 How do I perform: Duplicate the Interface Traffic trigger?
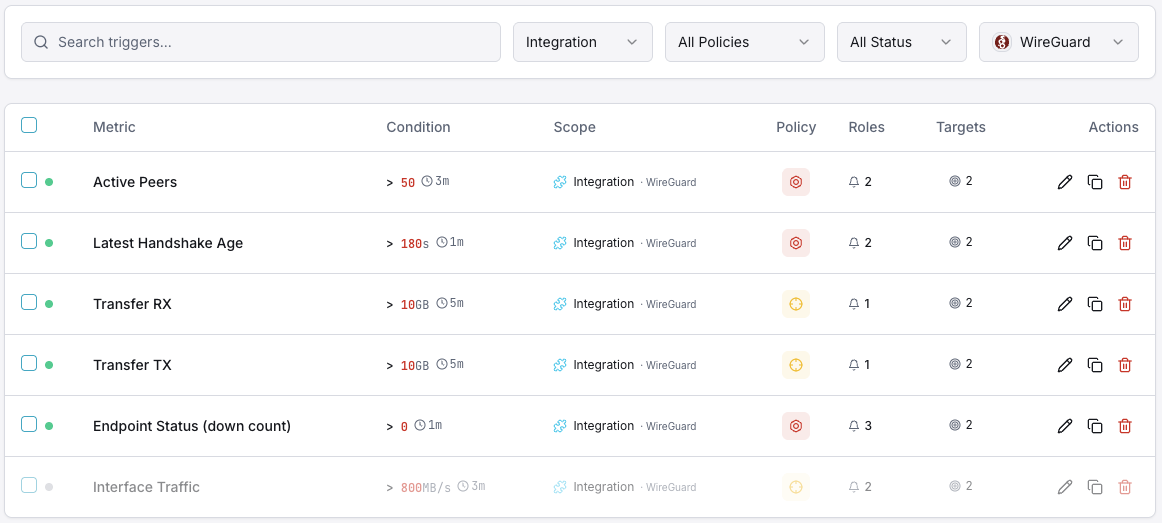click(1095, 487)
